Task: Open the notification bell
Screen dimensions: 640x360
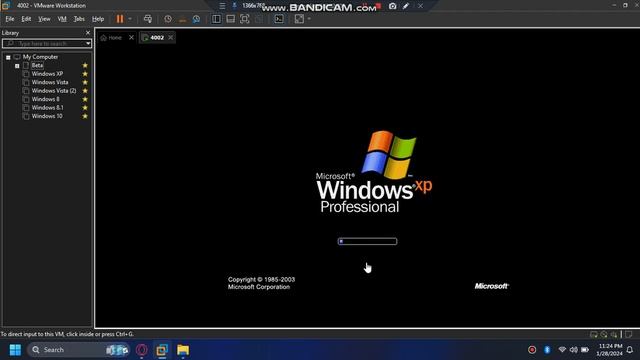Action: click(630, 350)
